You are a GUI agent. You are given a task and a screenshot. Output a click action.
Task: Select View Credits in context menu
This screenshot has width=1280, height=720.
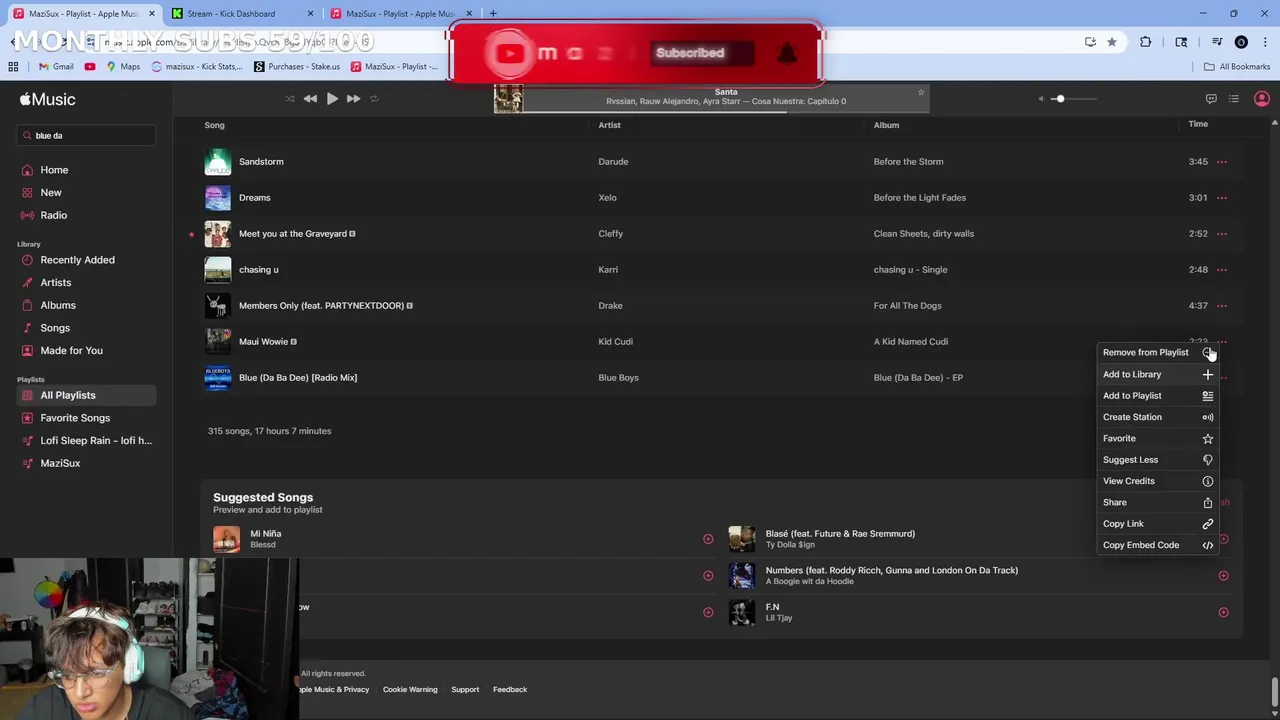pyautogui.click(x=1157, y=481)
